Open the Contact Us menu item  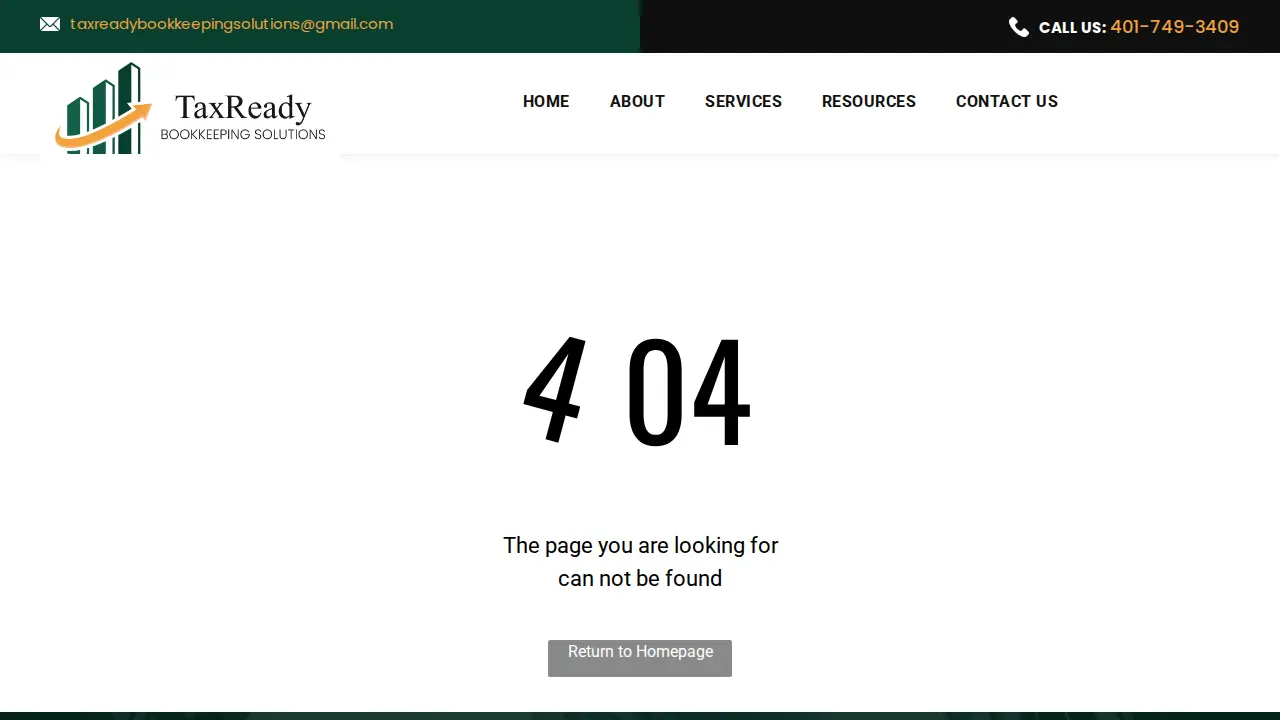tap(1007, 101)
